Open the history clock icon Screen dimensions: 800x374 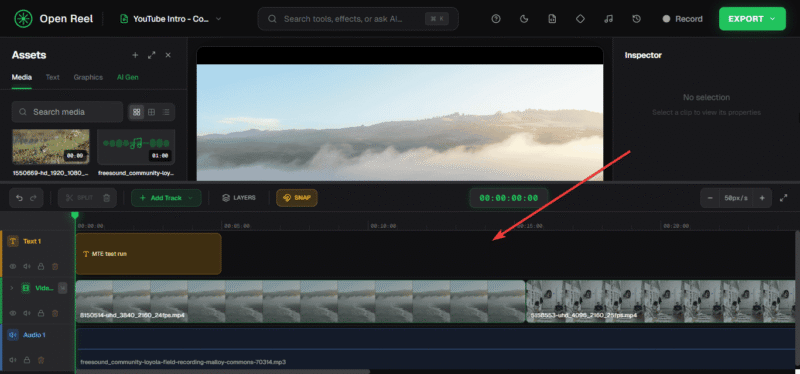(x=636, y=19)
